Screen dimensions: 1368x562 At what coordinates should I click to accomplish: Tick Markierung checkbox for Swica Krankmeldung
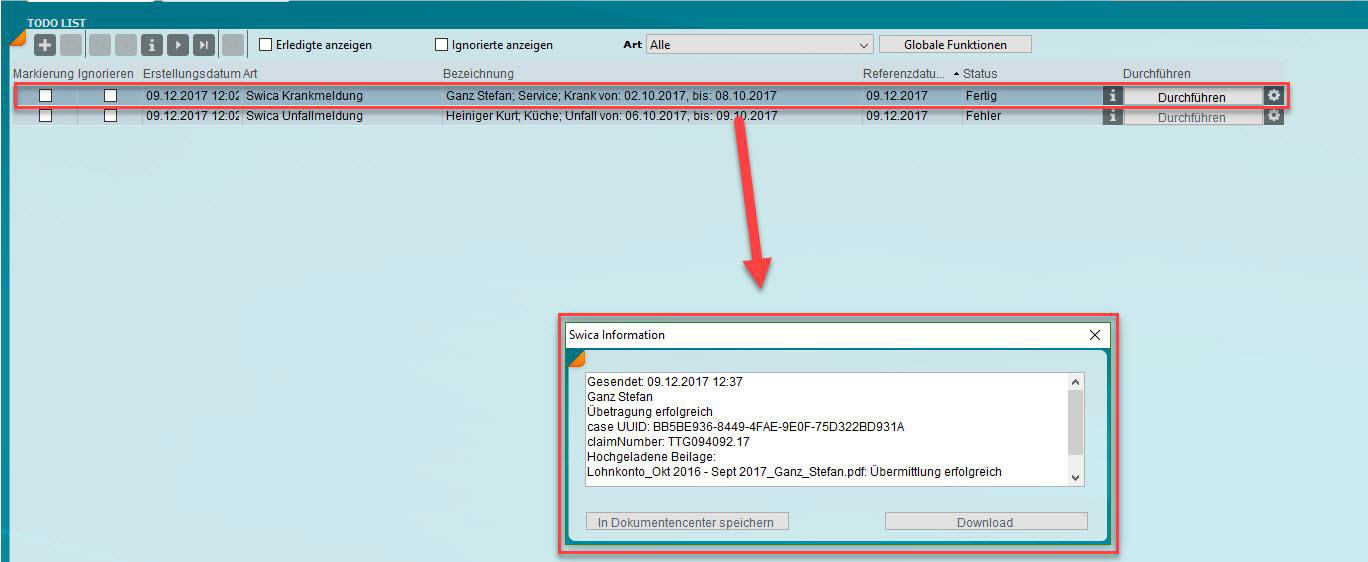45,96
